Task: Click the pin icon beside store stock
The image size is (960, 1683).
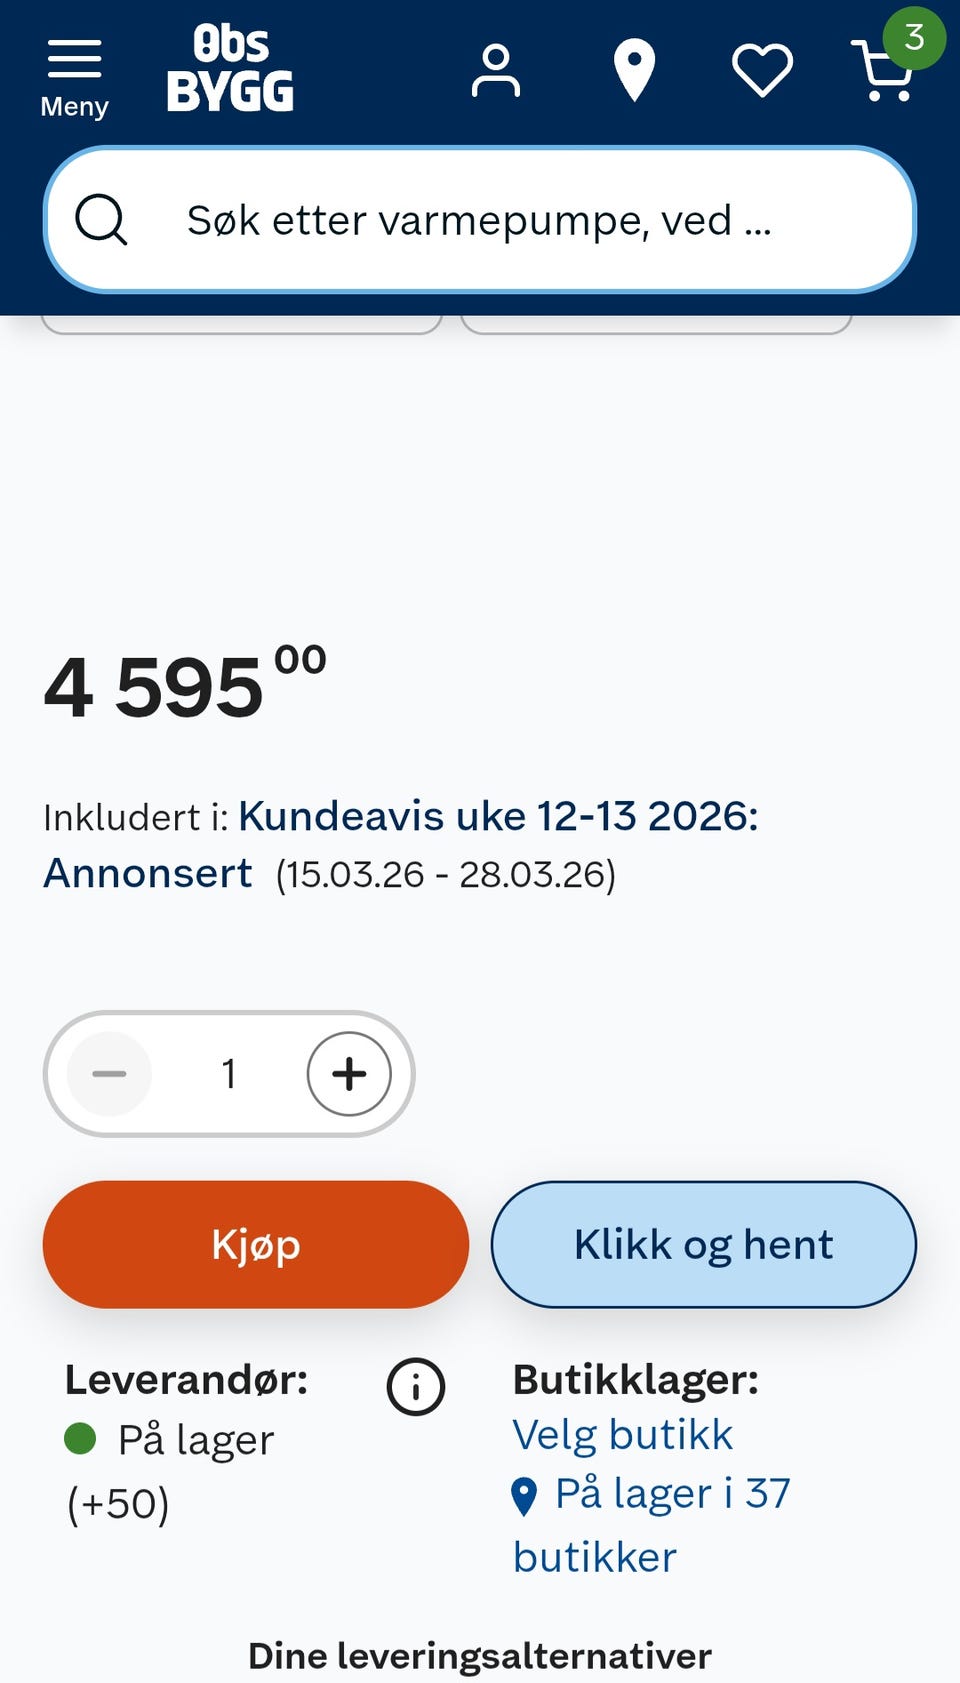Action: 524,1496
